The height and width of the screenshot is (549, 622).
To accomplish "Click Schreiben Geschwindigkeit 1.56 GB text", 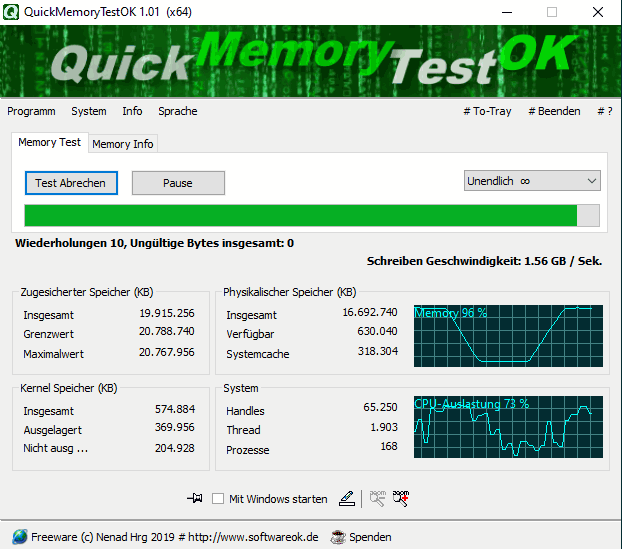I will pyautogui.click(x=484, y=261).
